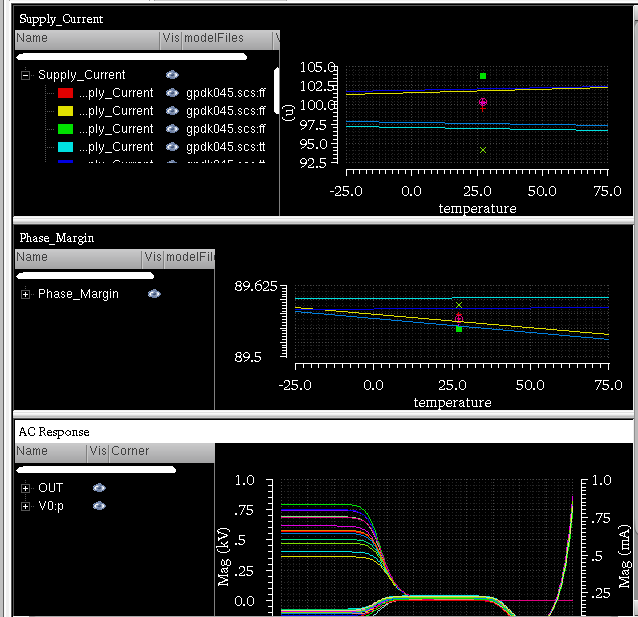Expand the V0:p signal node
Image resolution: width=638 pixels, height=617 pixels.
pos(25,506)
